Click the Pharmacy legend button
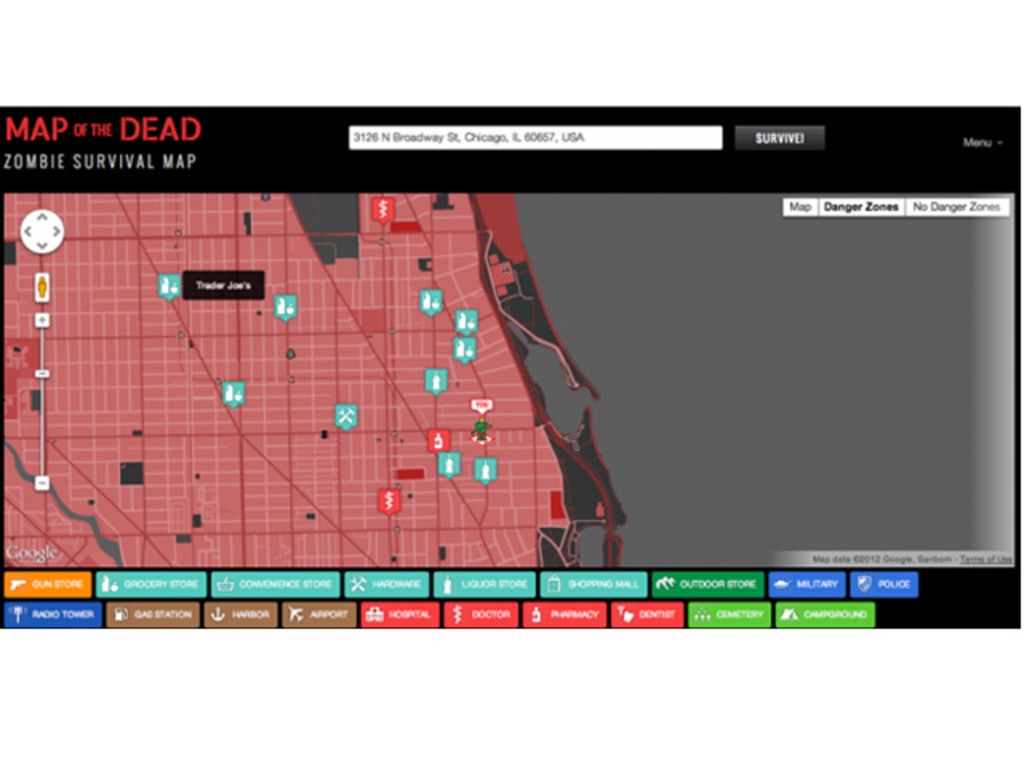 (564, 615)
